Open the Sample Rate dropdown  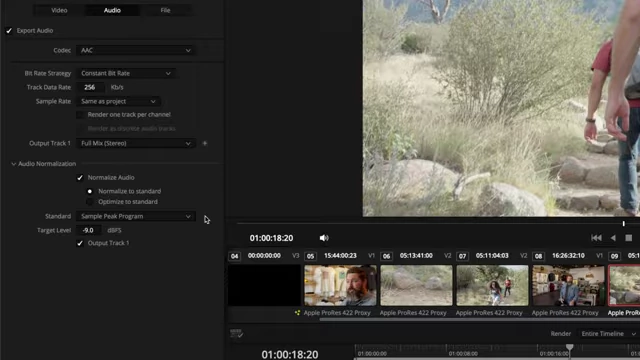pyautogui.click(x=118, y=101)
